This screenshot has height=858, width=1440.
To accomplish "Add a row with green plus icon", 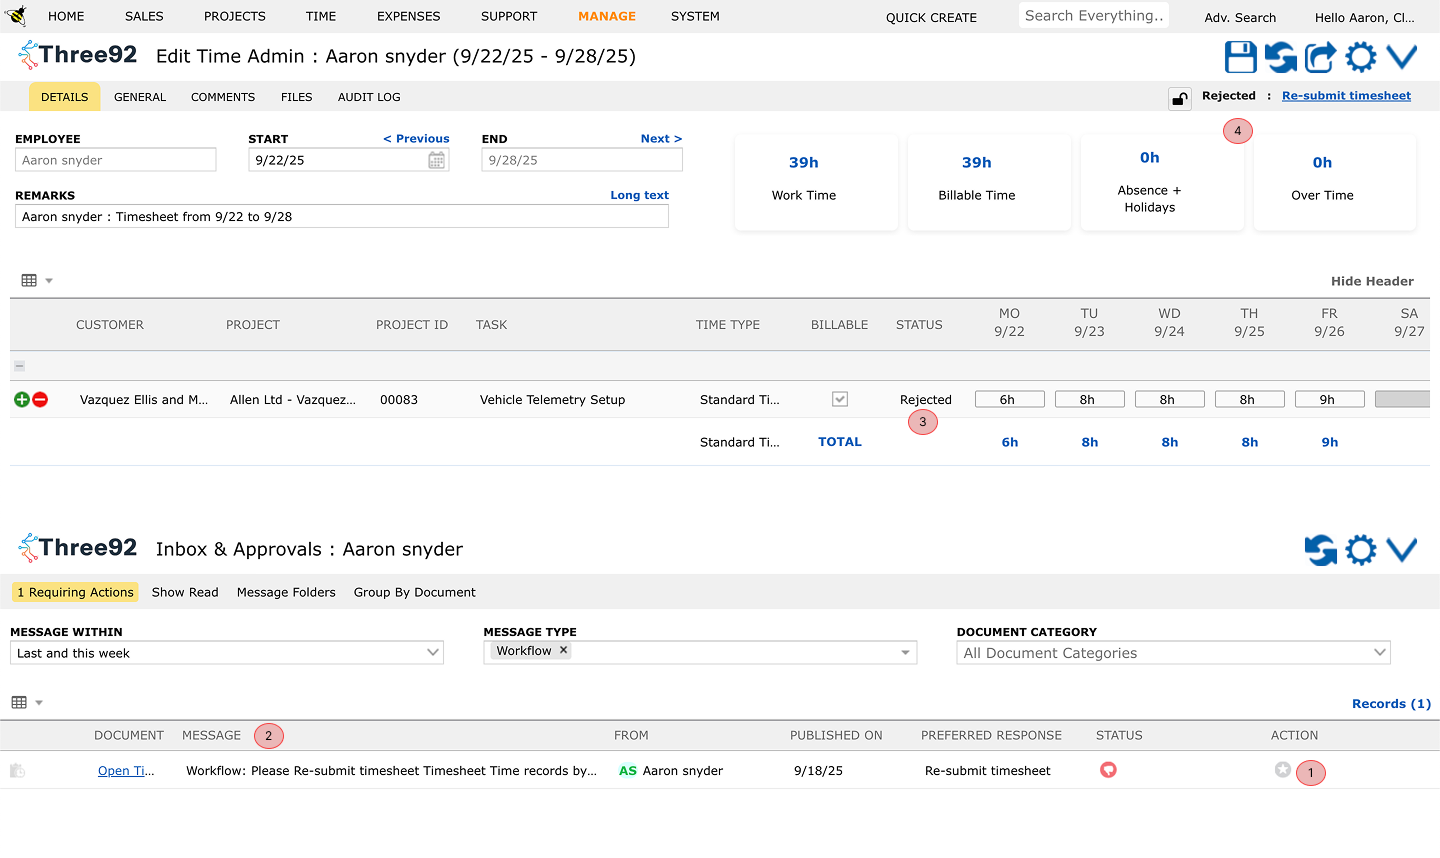I will (x=22, y=400).
